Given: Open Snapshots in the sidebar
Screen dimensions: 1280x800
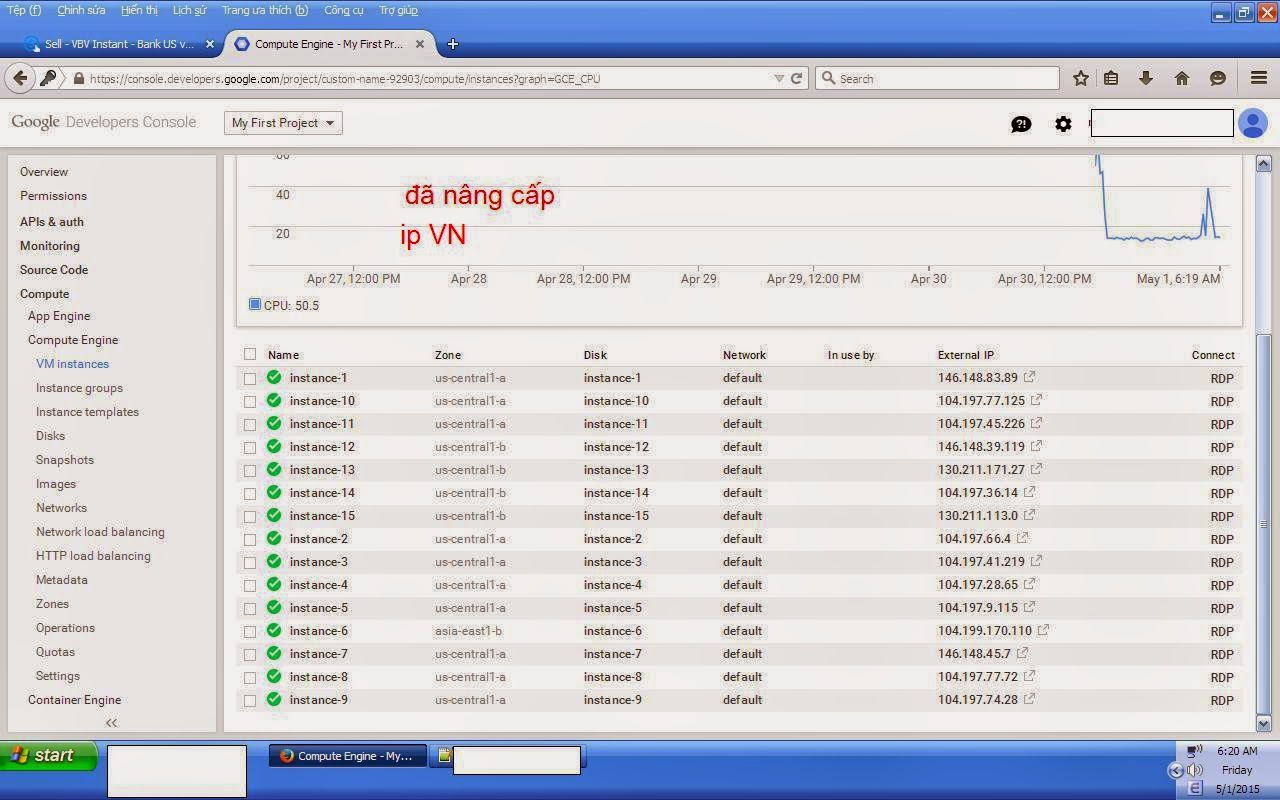Looking at the screenshot, I should coord(65,459).
